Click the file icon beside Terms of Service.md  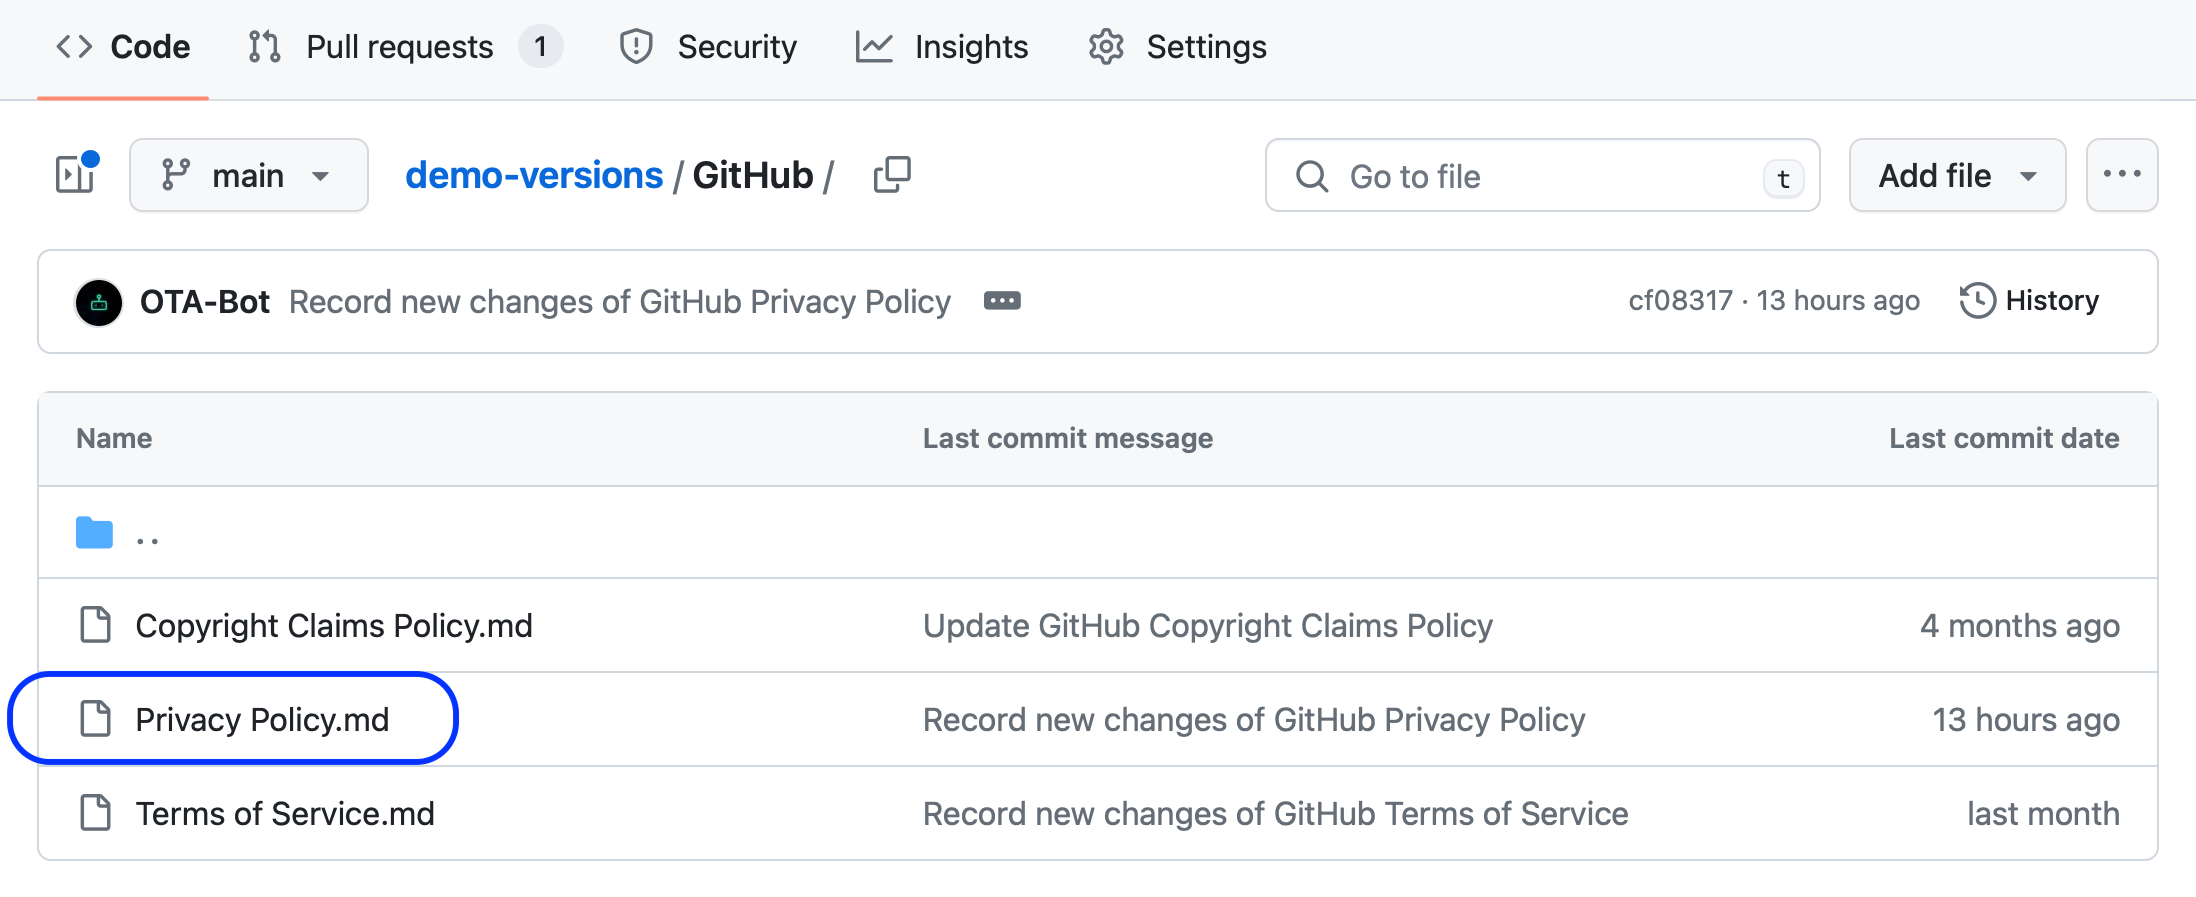pos(96,813)
